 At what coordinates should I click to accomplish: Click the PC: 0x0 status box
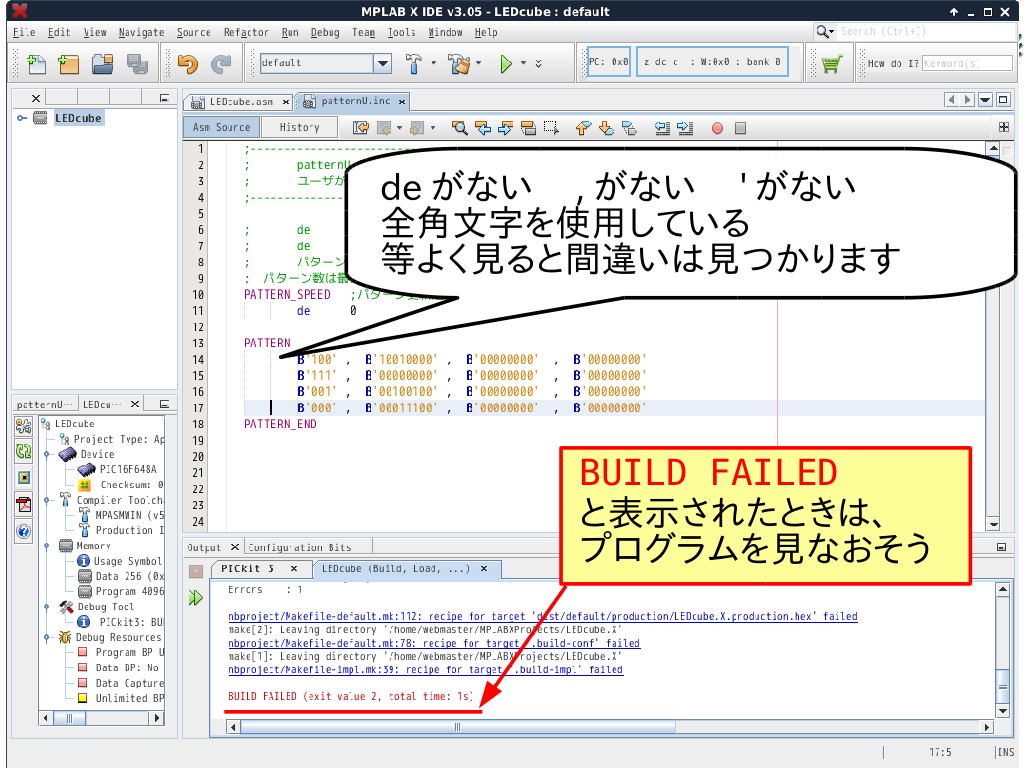click(608, 62)
